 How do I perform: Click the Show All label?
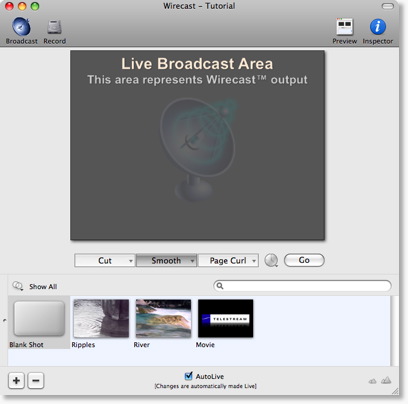tap(43, 286)
